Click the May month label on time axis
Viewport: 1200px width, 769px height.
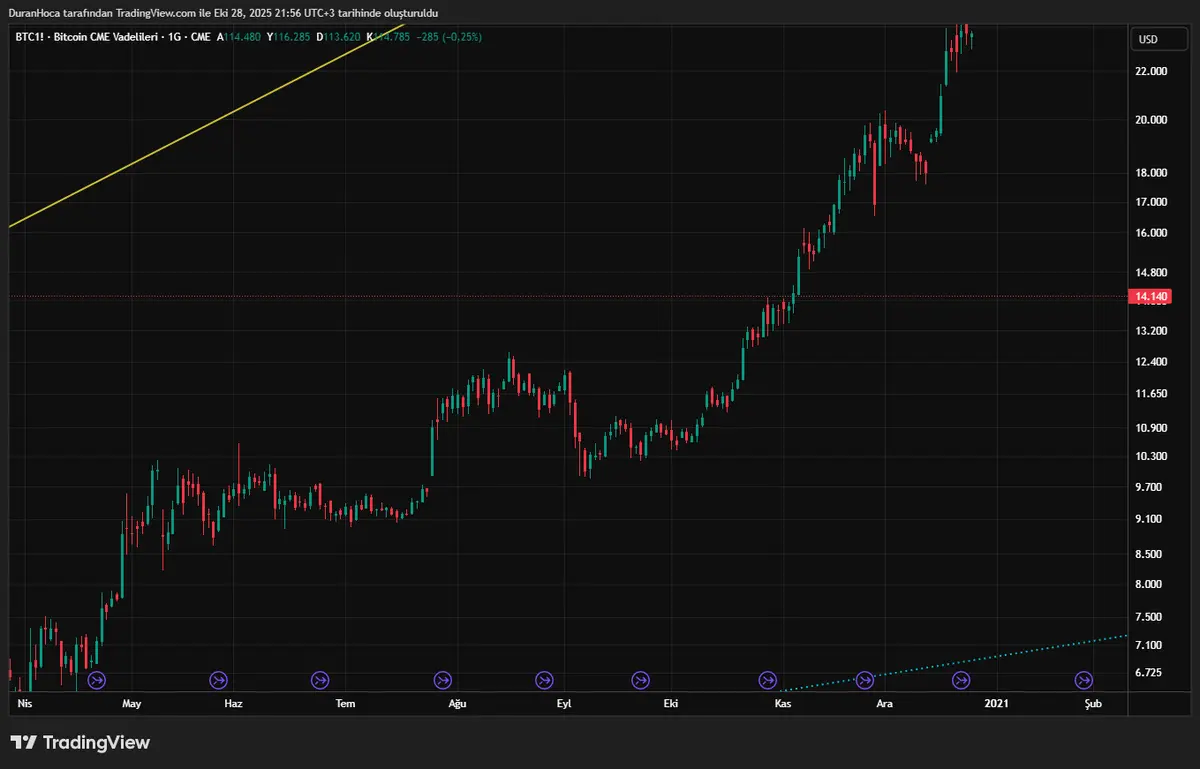[132, 704]
